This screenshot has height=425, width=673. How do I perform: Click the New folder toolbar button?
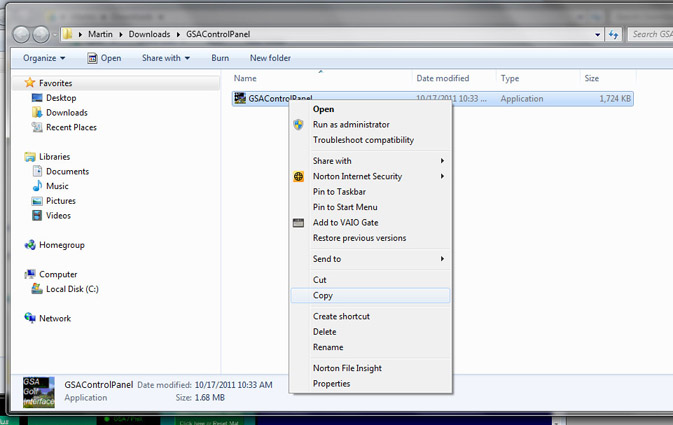tap(270, 58)
